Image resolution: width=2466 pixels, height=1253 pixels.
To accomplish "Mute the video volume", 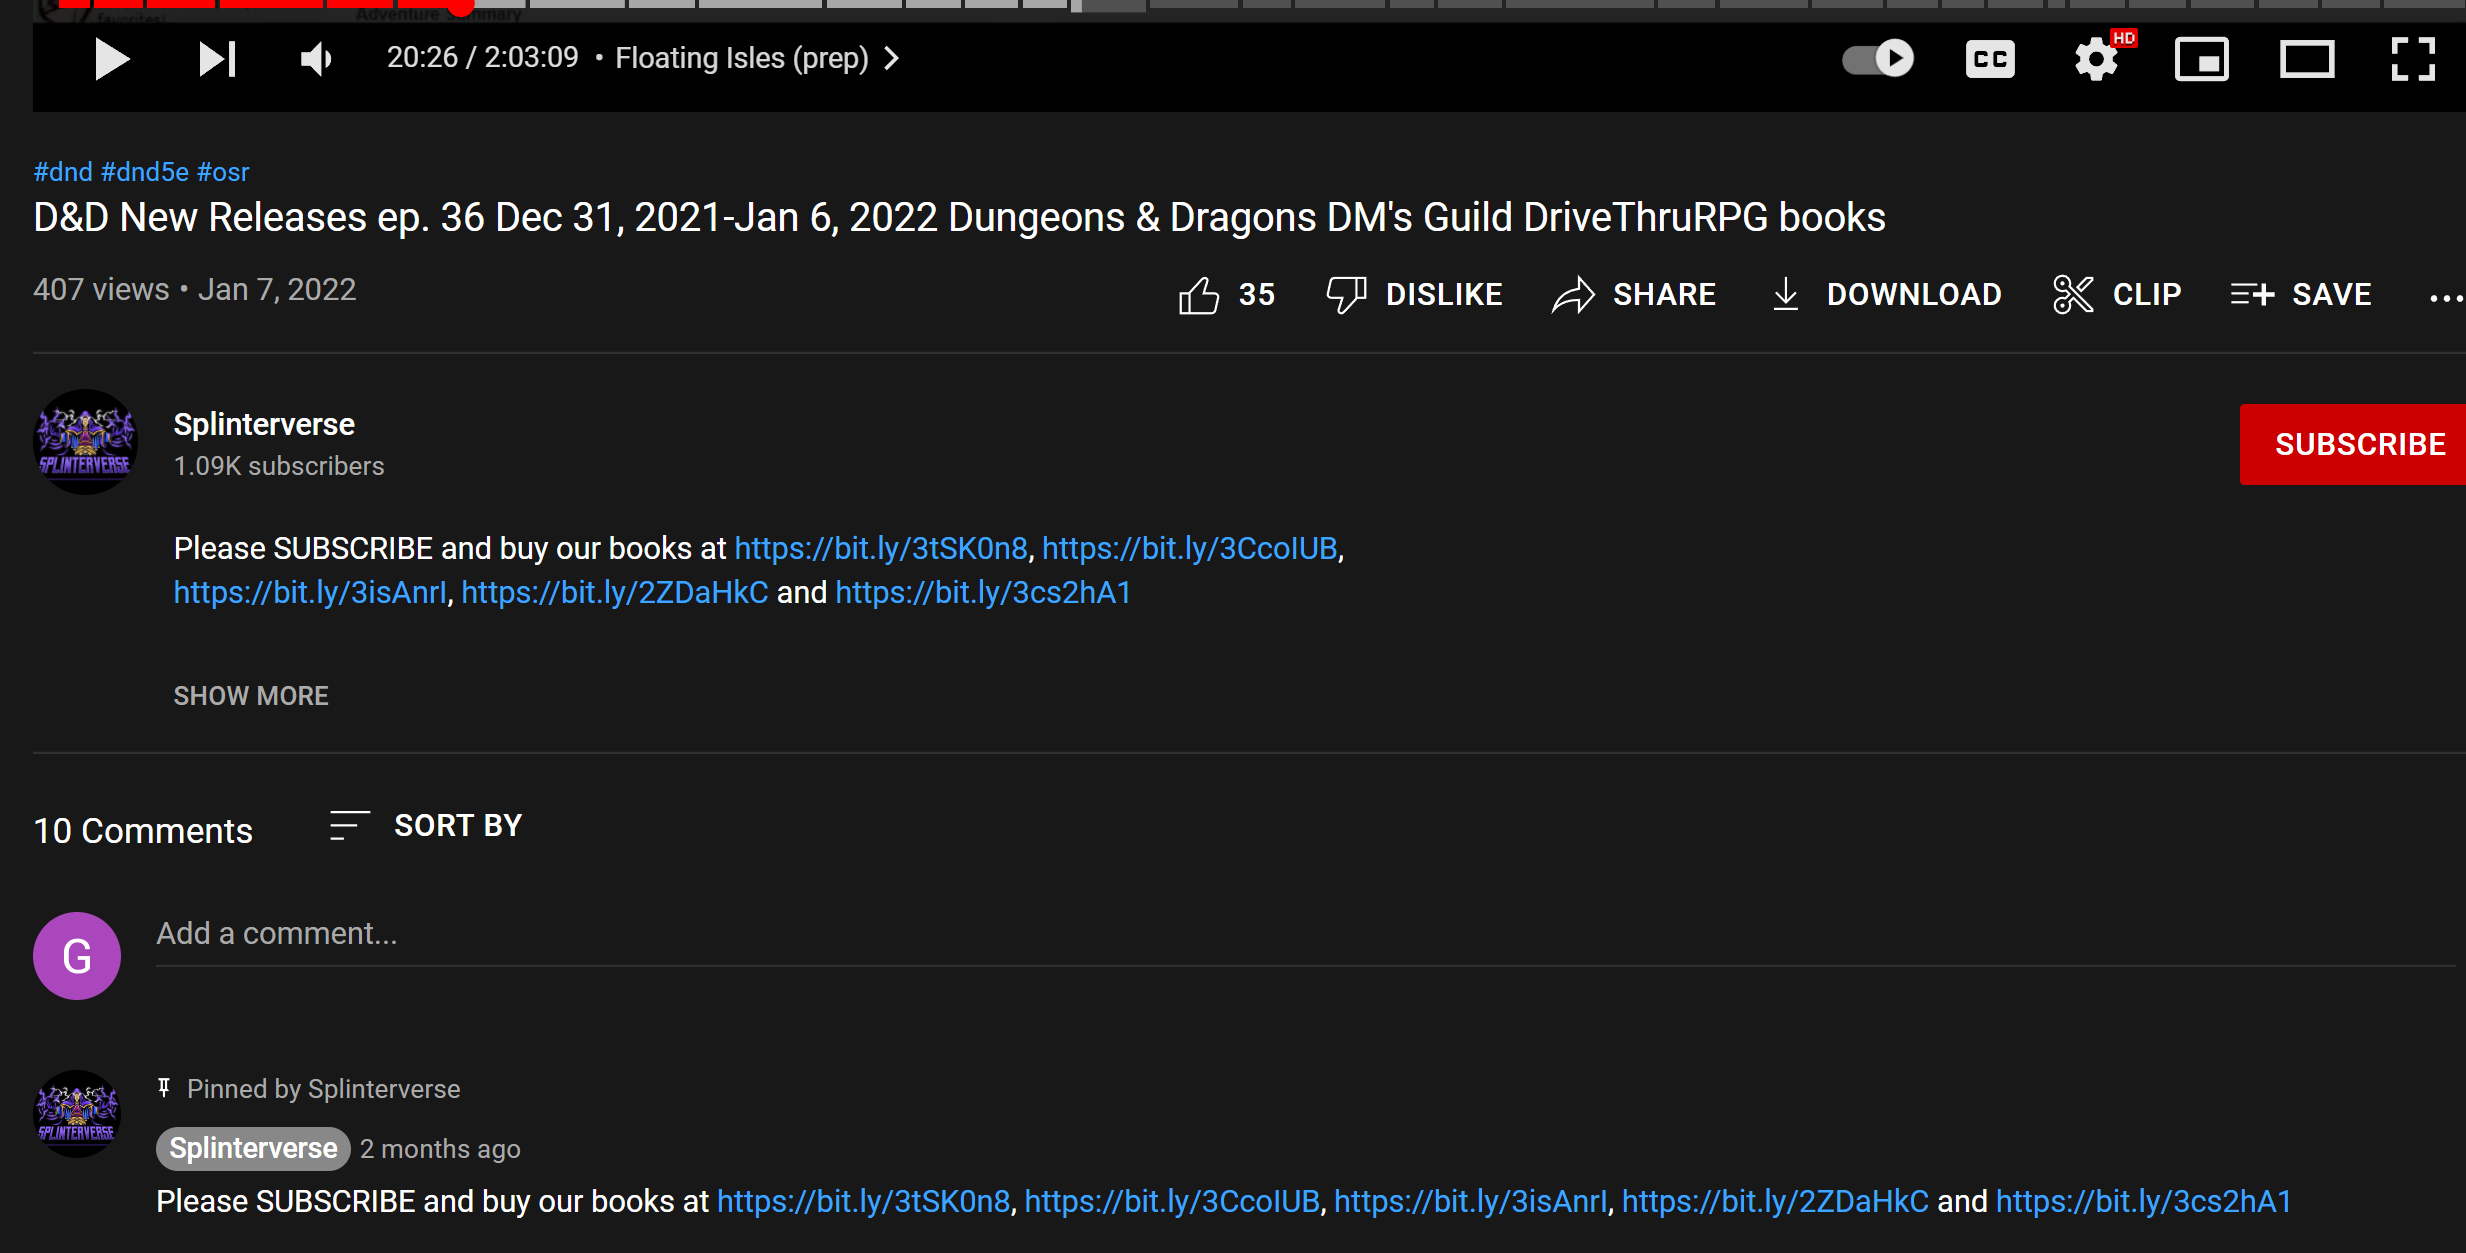I will (316, 59).
